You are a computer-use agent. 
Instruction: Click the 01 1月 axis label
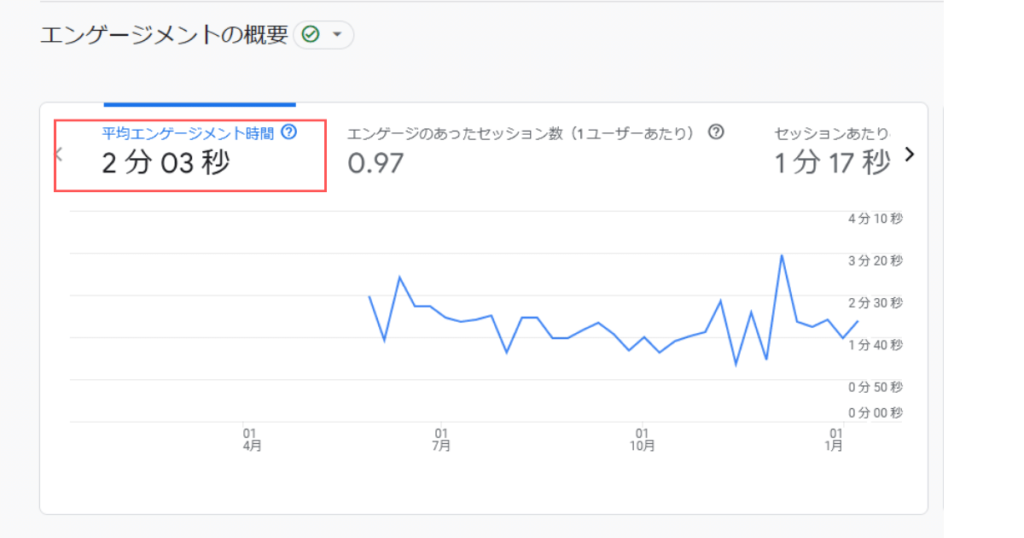click(834, 440)
